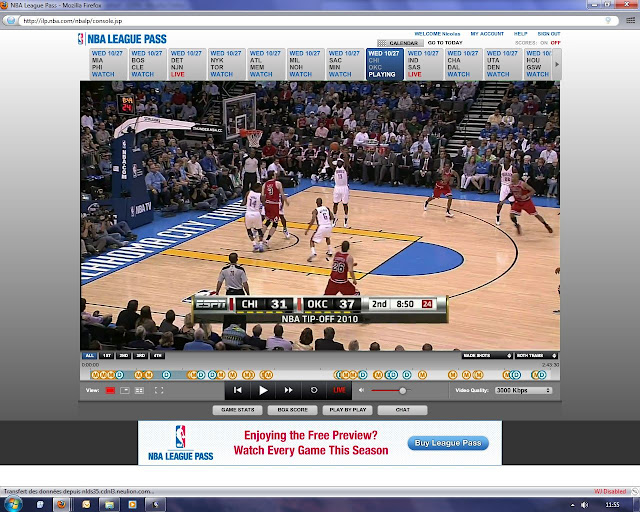Click the game video area
The height and width of the screenshot is (512, 640).
(x=320, y=216)
